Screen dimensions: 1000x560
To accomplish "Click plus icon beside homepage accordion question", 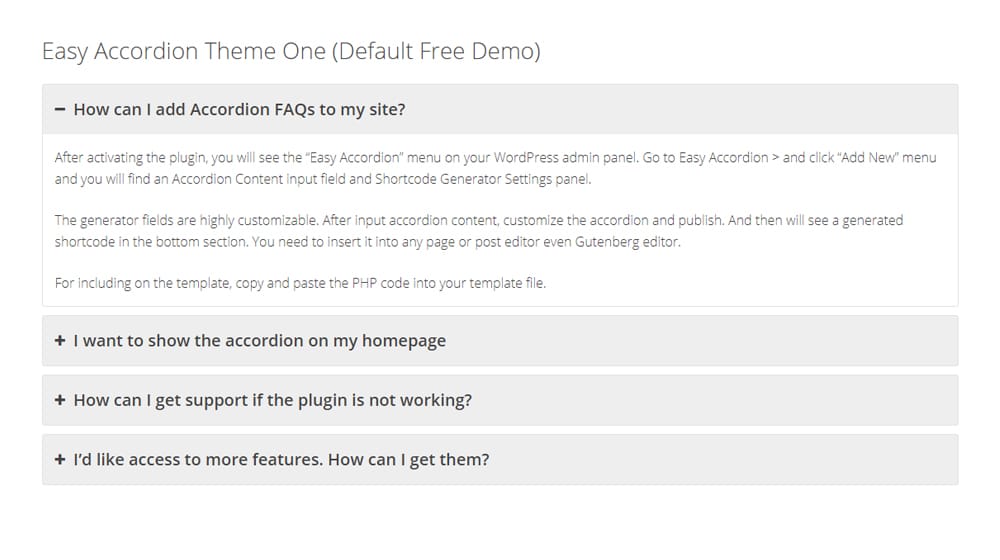I will click(60, 341).
